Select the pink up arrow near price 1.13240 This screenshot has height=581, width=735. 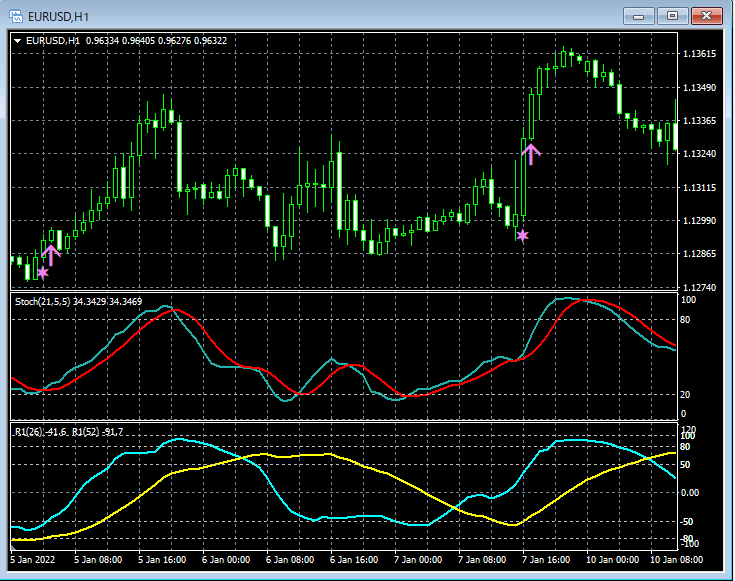pos(531,153)
